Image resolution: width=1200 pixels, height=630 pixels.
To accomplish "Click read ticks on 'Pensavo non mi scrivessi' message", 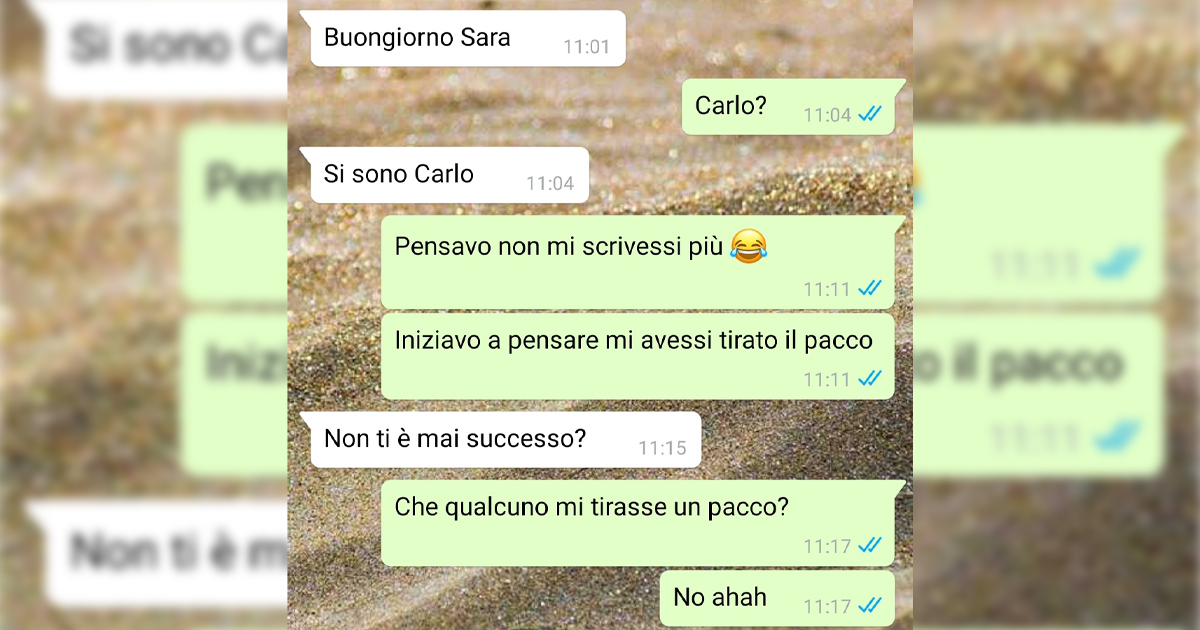I will [869, 289].
